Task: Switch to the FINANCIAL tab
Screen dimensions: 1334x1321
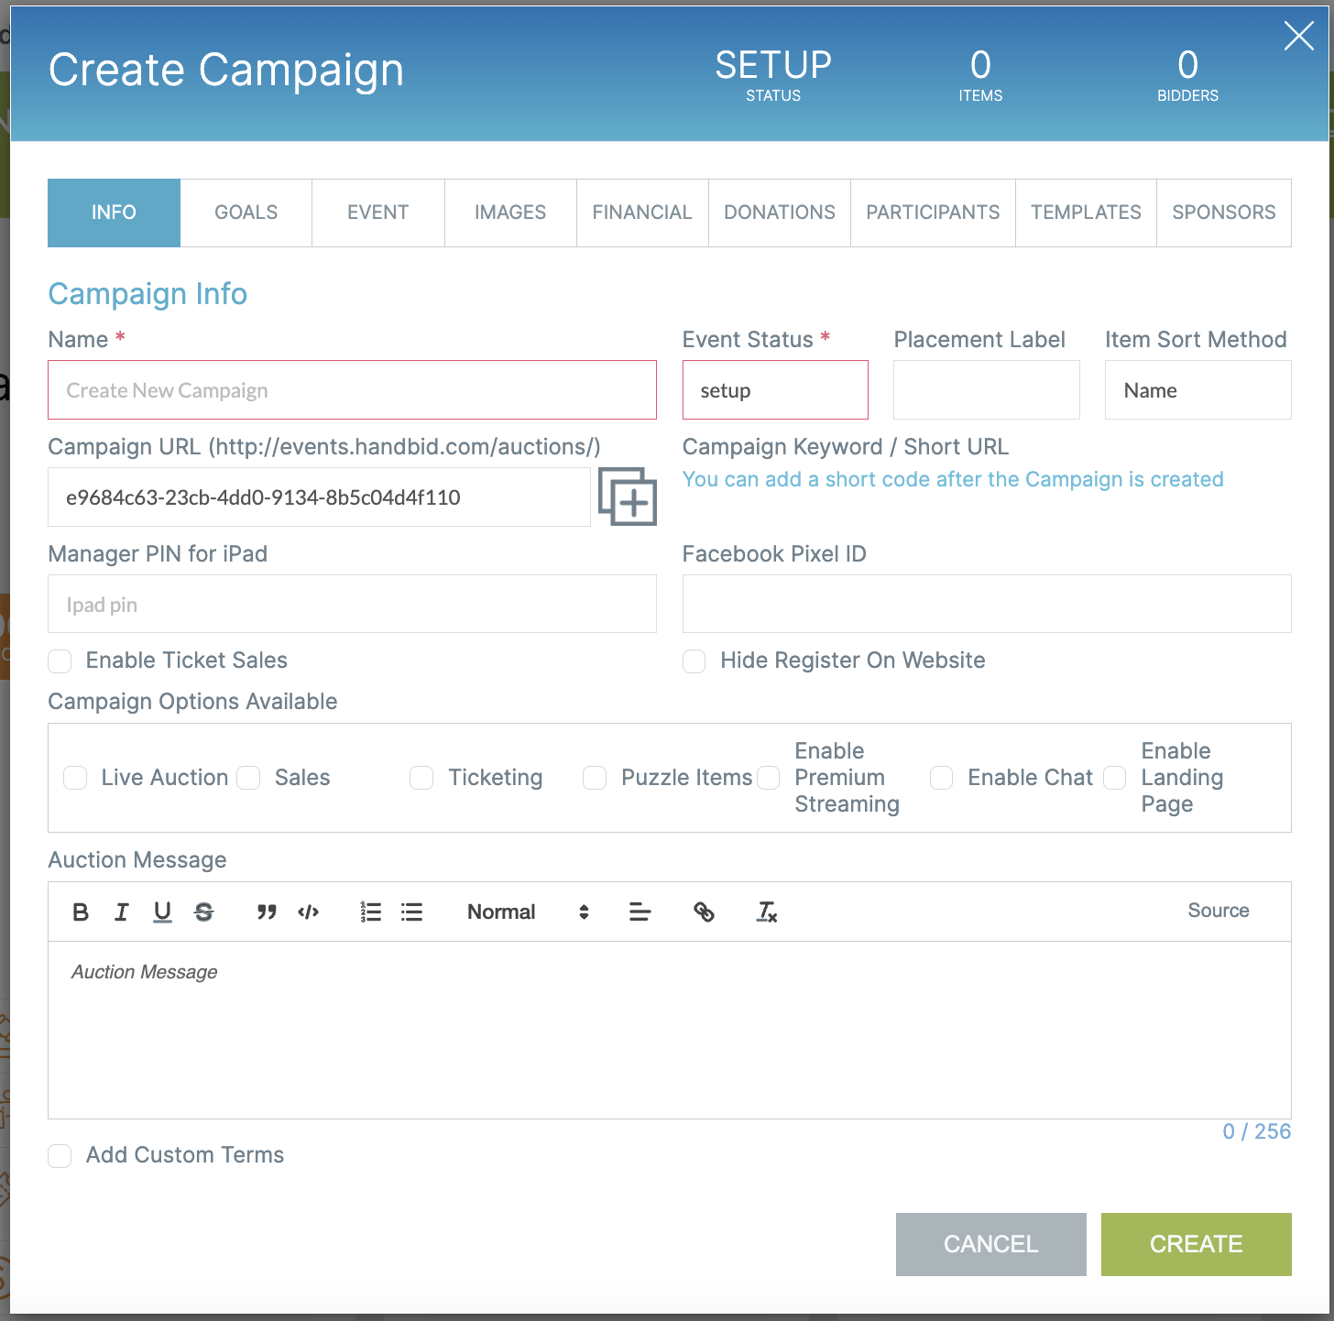Action: (641, 212)
